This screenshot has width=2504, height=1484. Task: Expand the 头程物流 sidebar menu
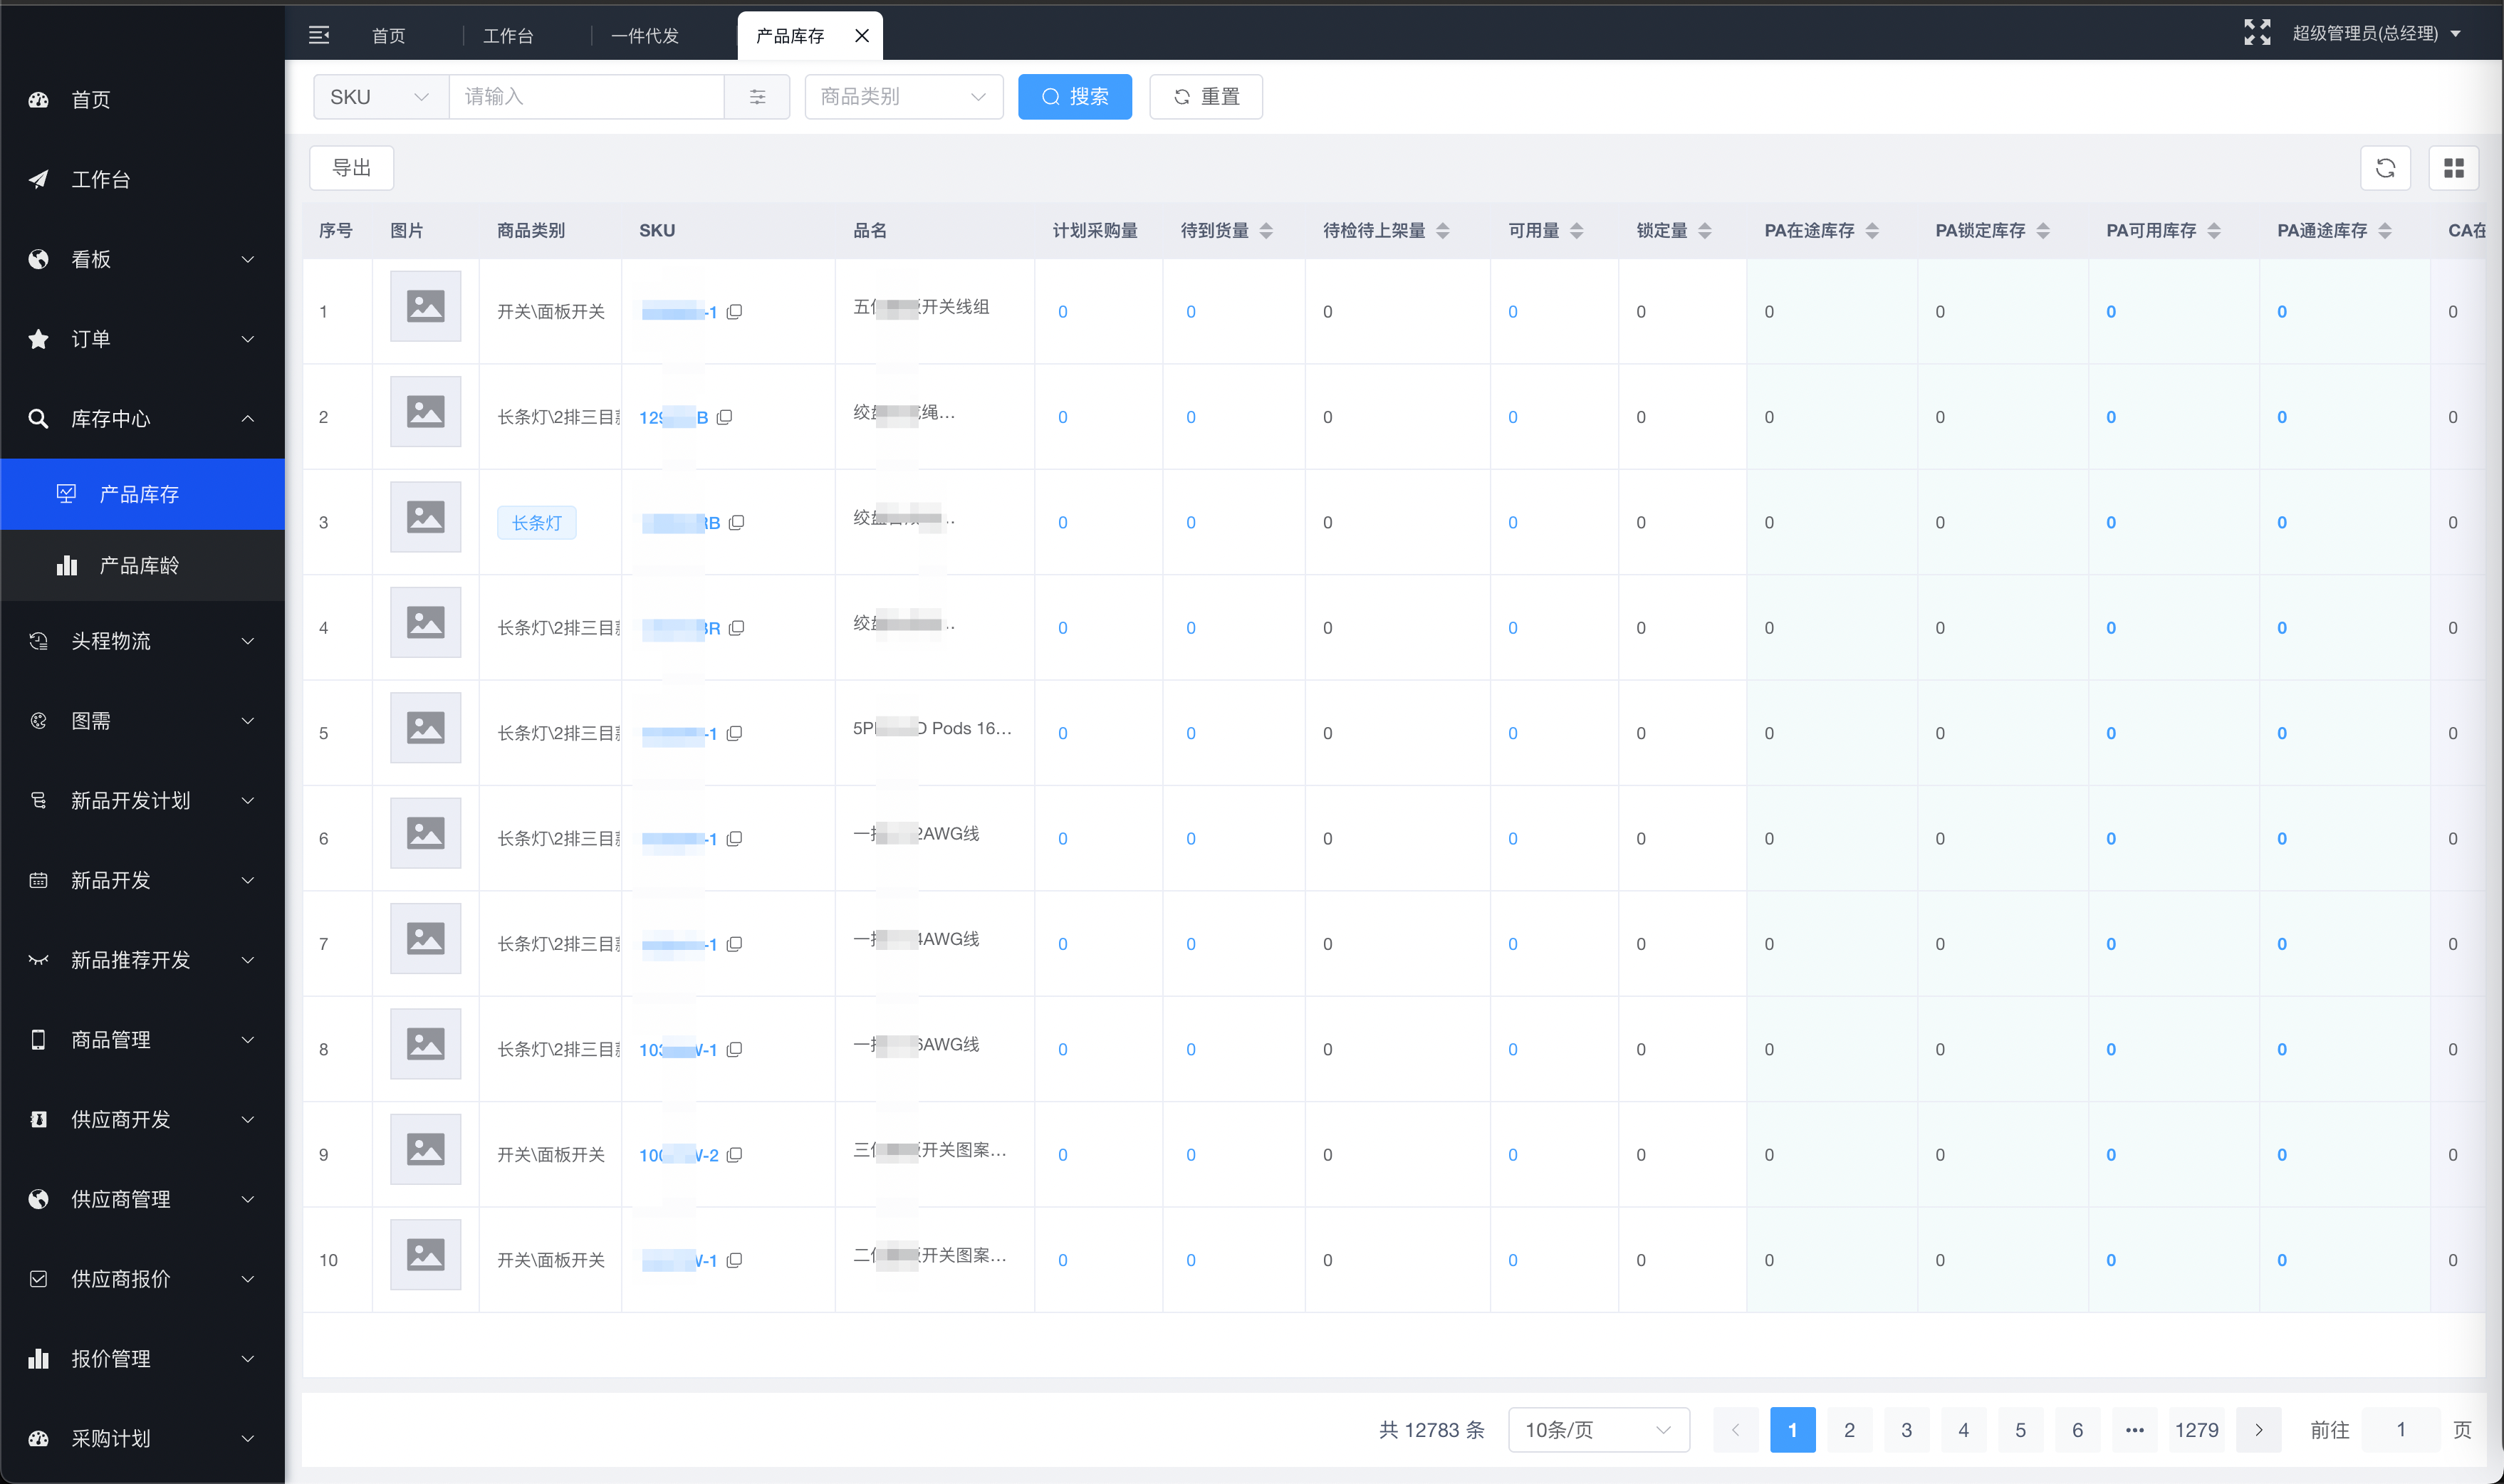142,641
